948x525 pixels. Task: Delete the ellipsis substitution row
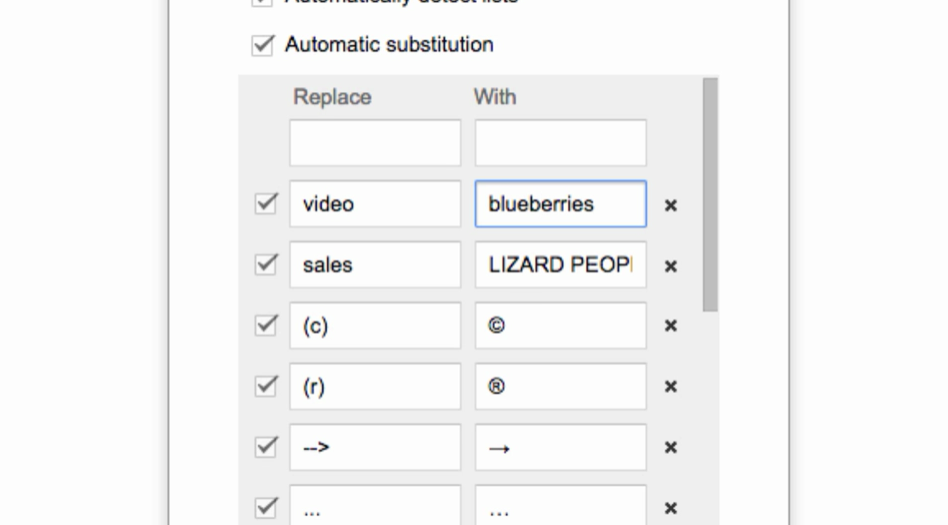(x=671, y=508)
